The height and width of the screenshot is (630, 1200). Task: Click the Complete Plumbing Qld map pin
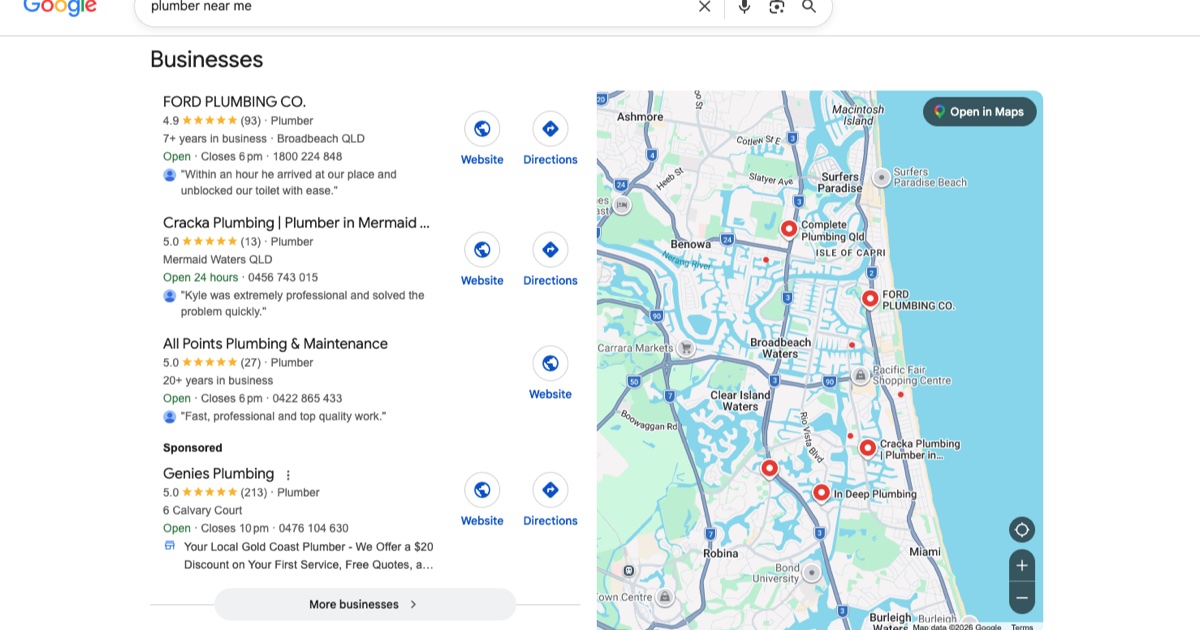(789, 229)
